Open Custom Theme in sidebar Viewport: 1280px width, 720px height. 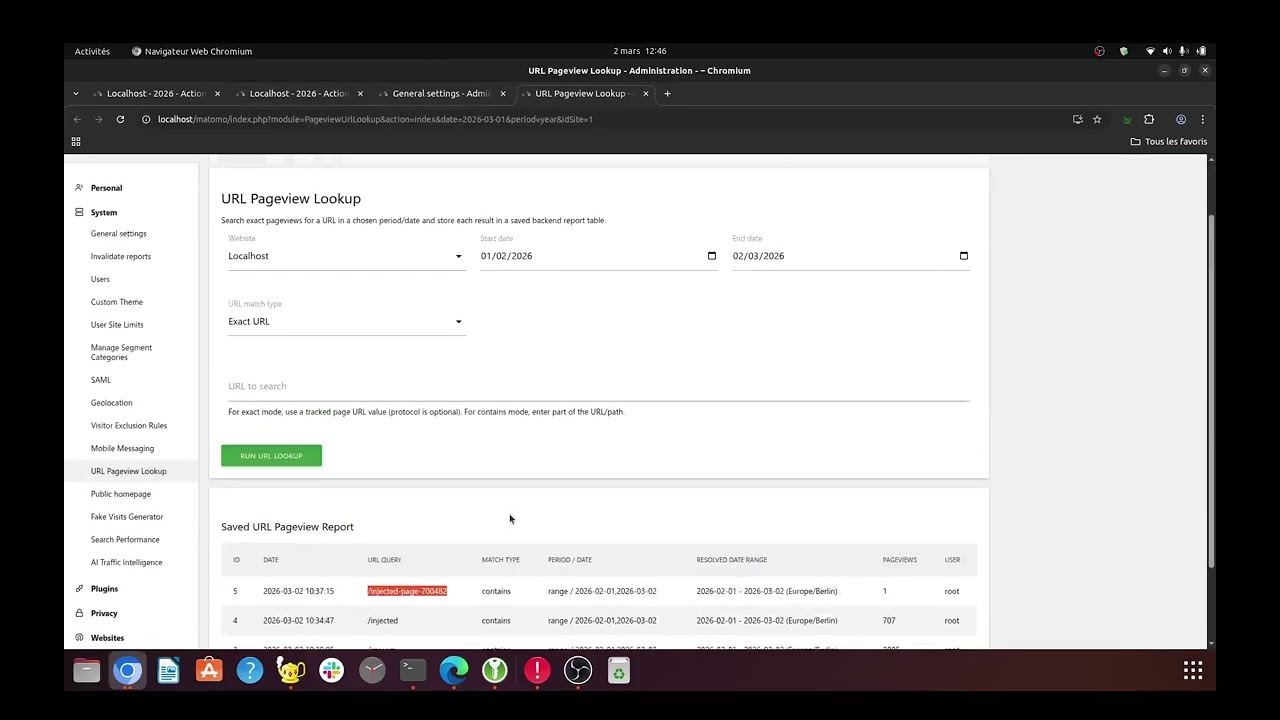click(x=117, y=302)
